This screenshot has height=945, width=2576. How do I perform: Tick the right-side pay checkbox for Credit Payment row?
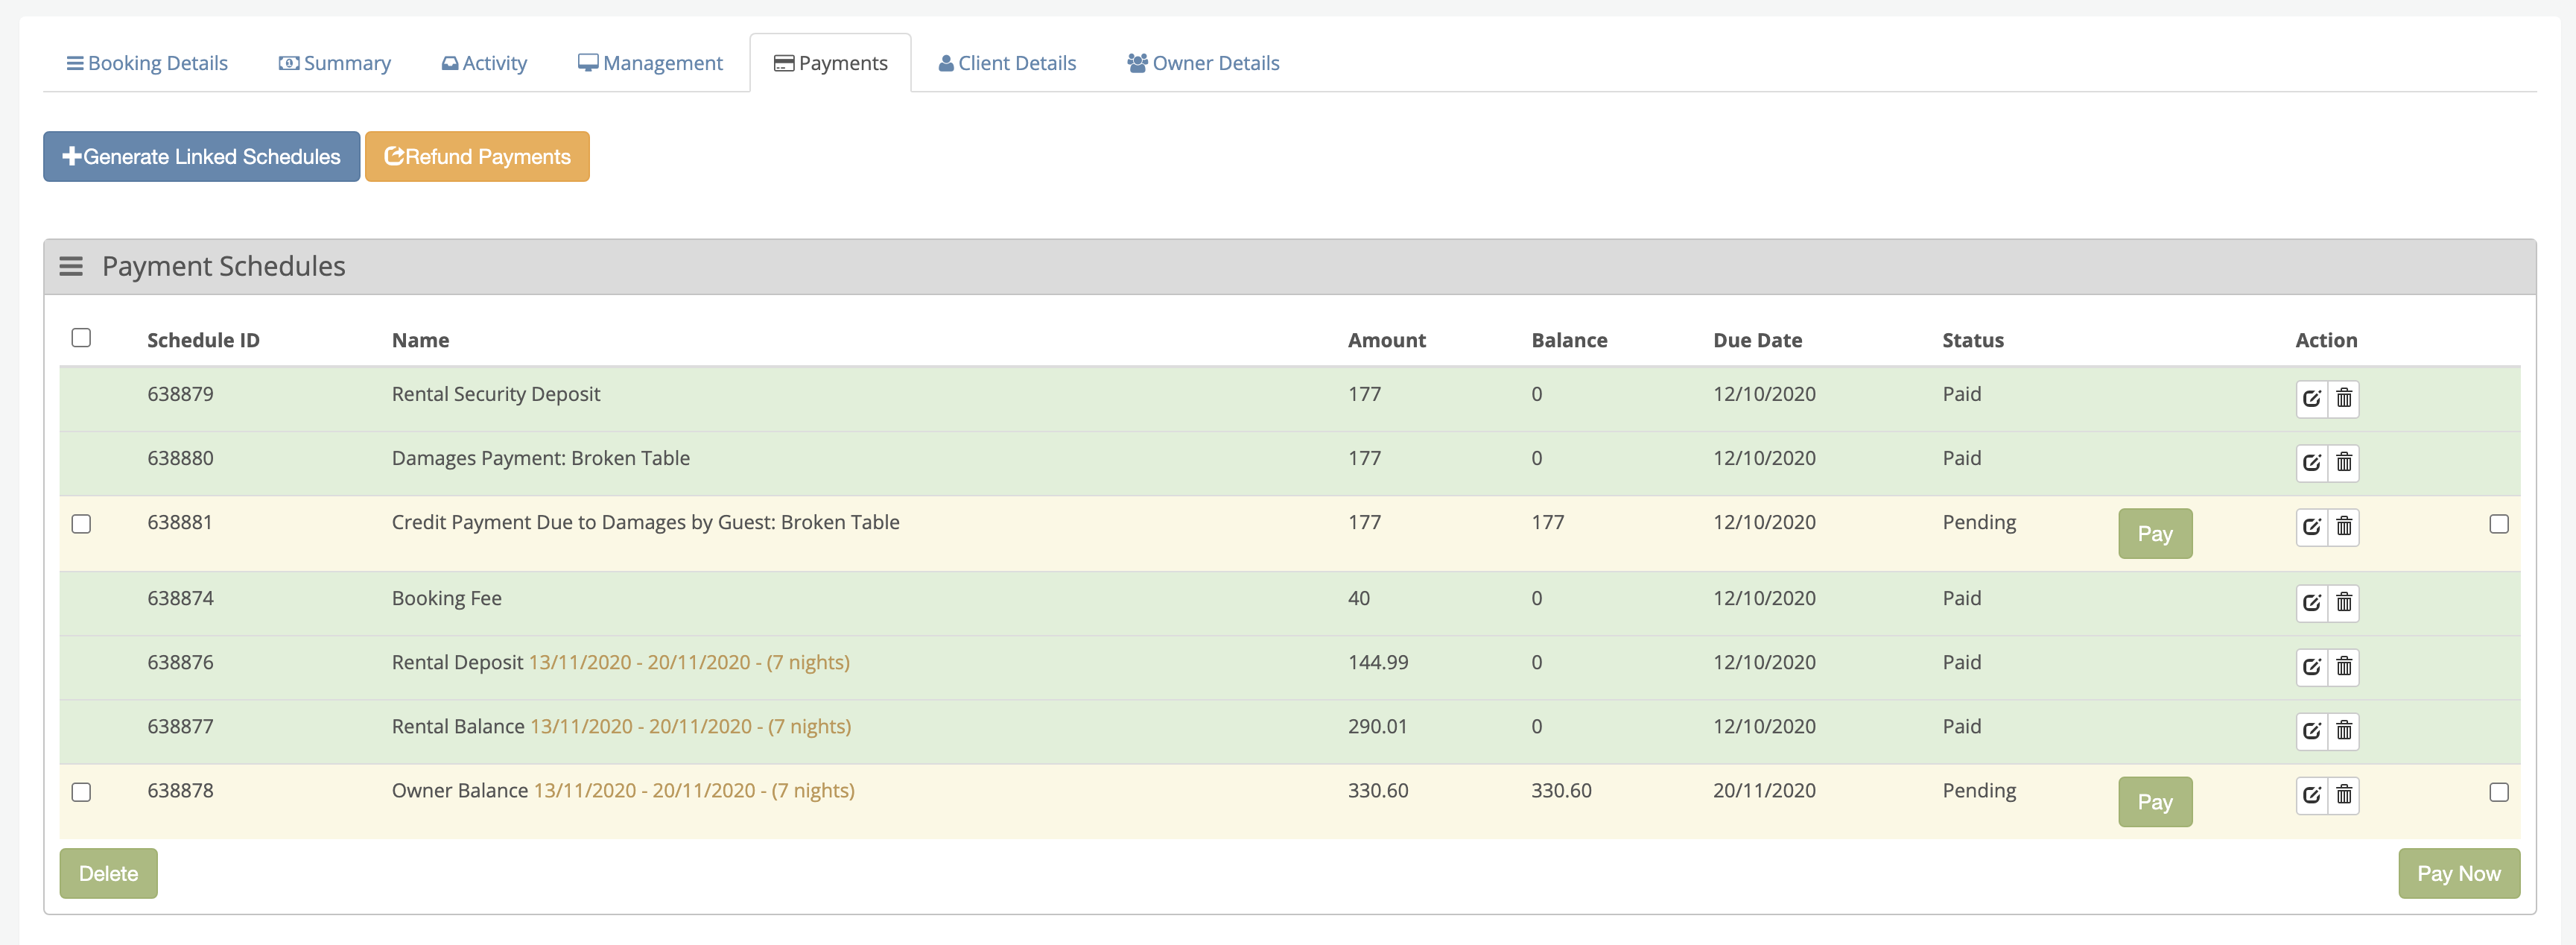pyautogui.click(x=2498, y=524)
